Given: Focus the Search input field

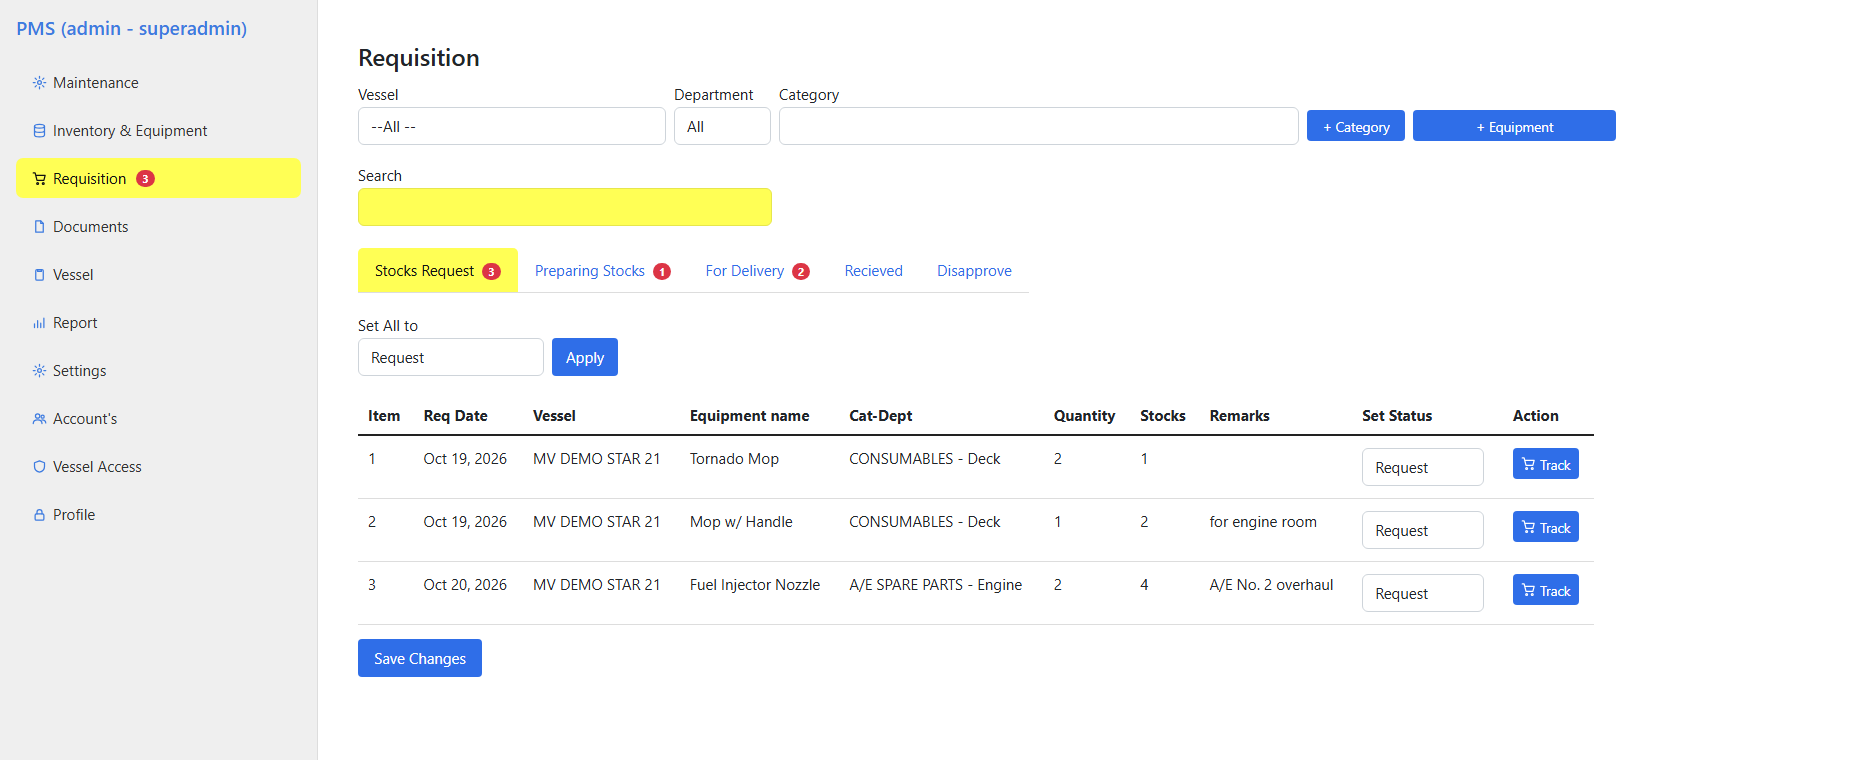Looking at the screenshot, I should click(x=565, y=207).
